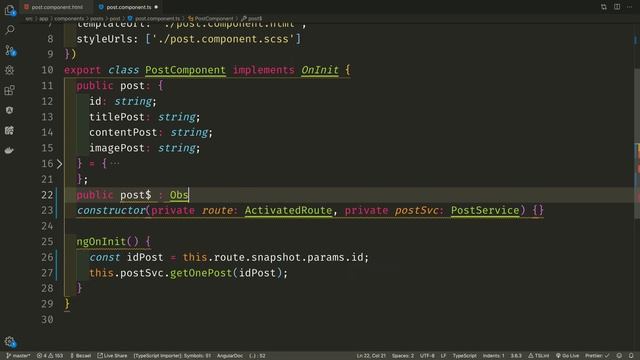Click the unsaved dot on post.component.ts tab

point(156,7)
